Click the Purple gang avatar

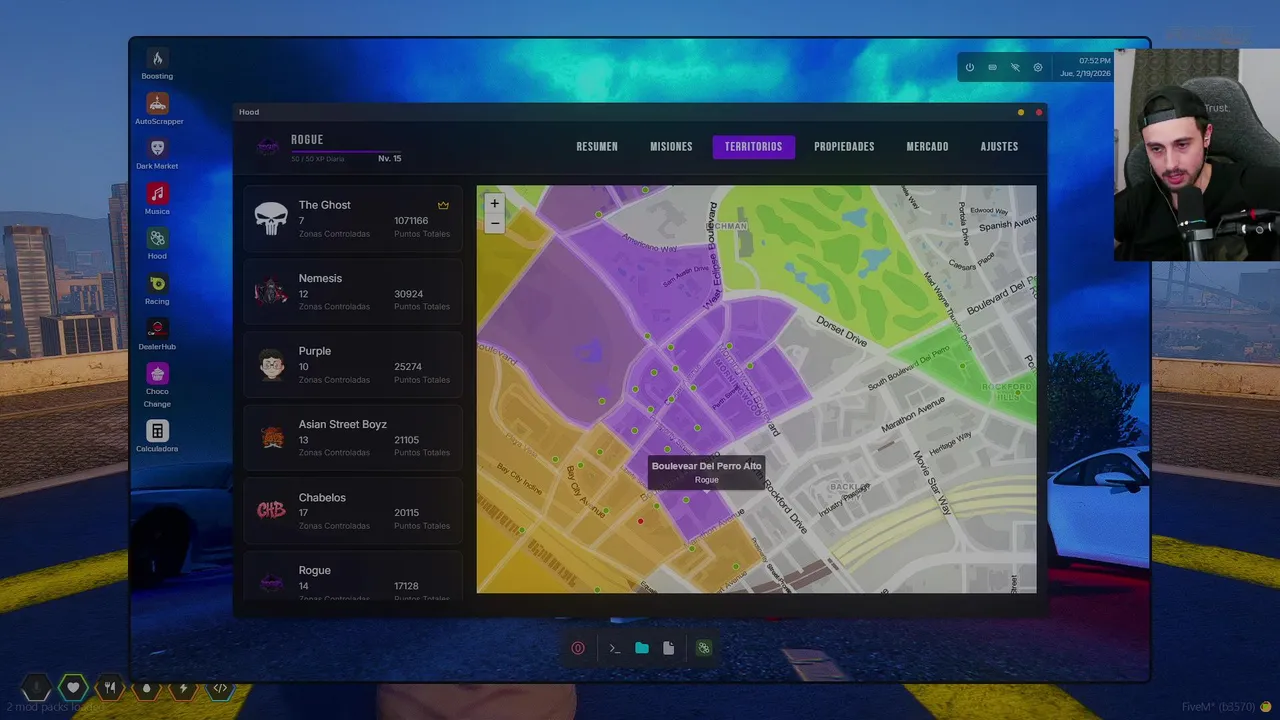271,364
